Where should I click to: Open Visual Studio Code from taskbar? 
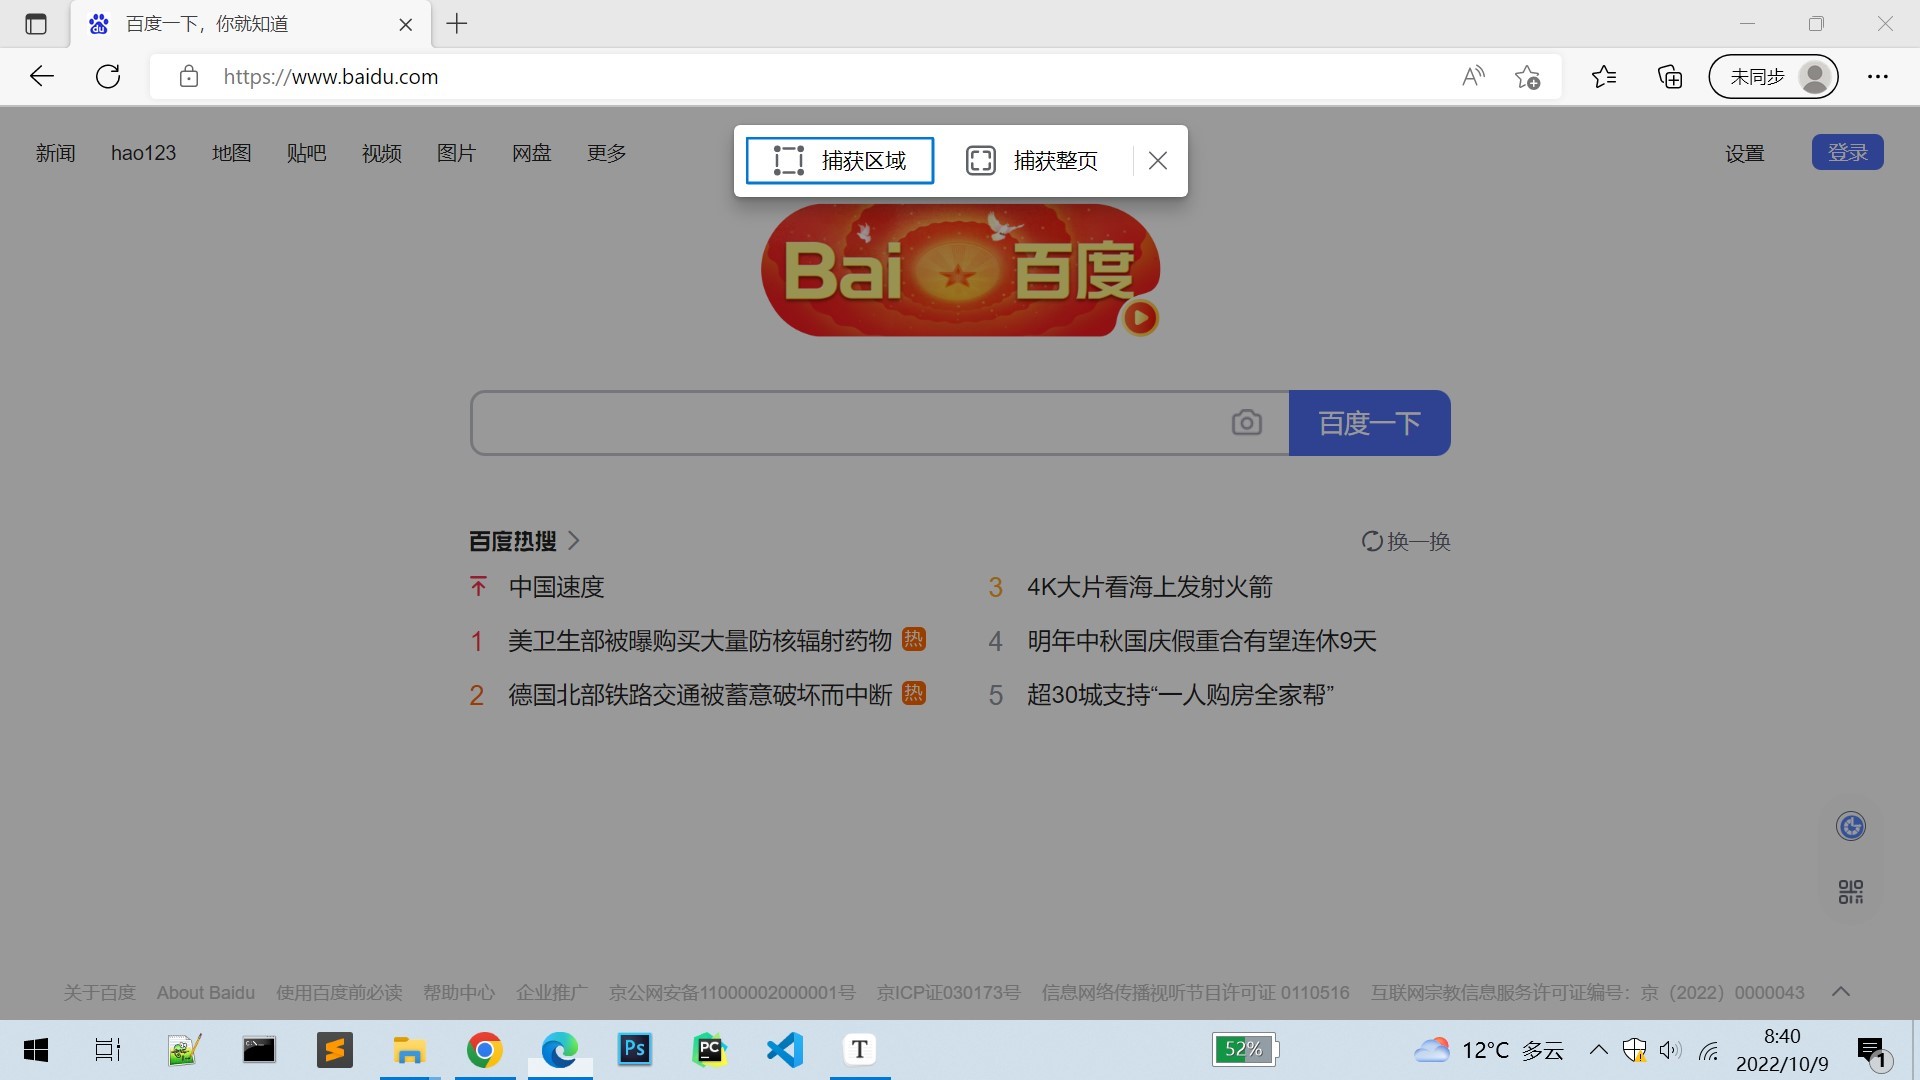[785, 1050]
